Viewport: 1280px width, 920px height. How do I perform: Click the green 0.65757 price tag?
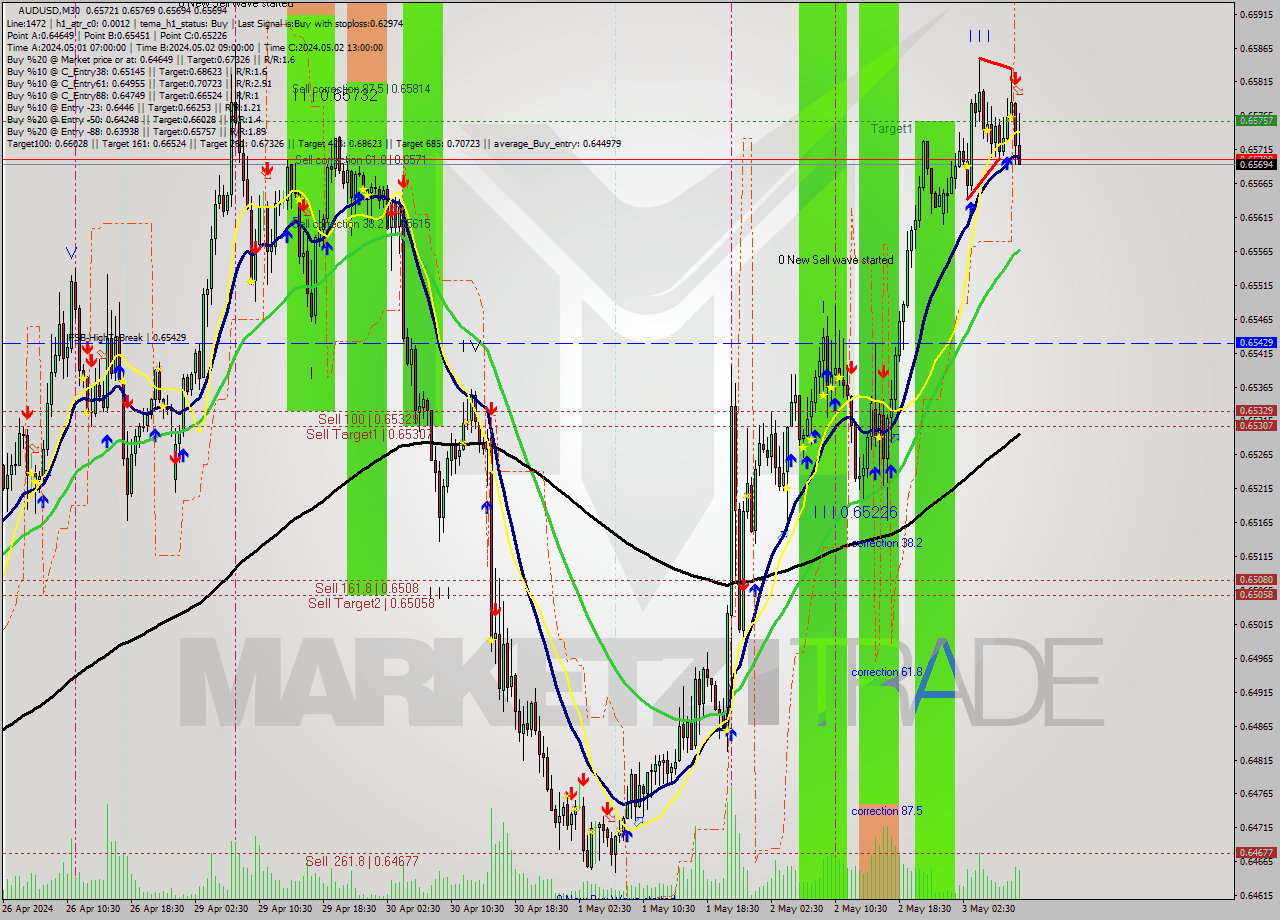pyautogui.click(x=1257, y=120)
